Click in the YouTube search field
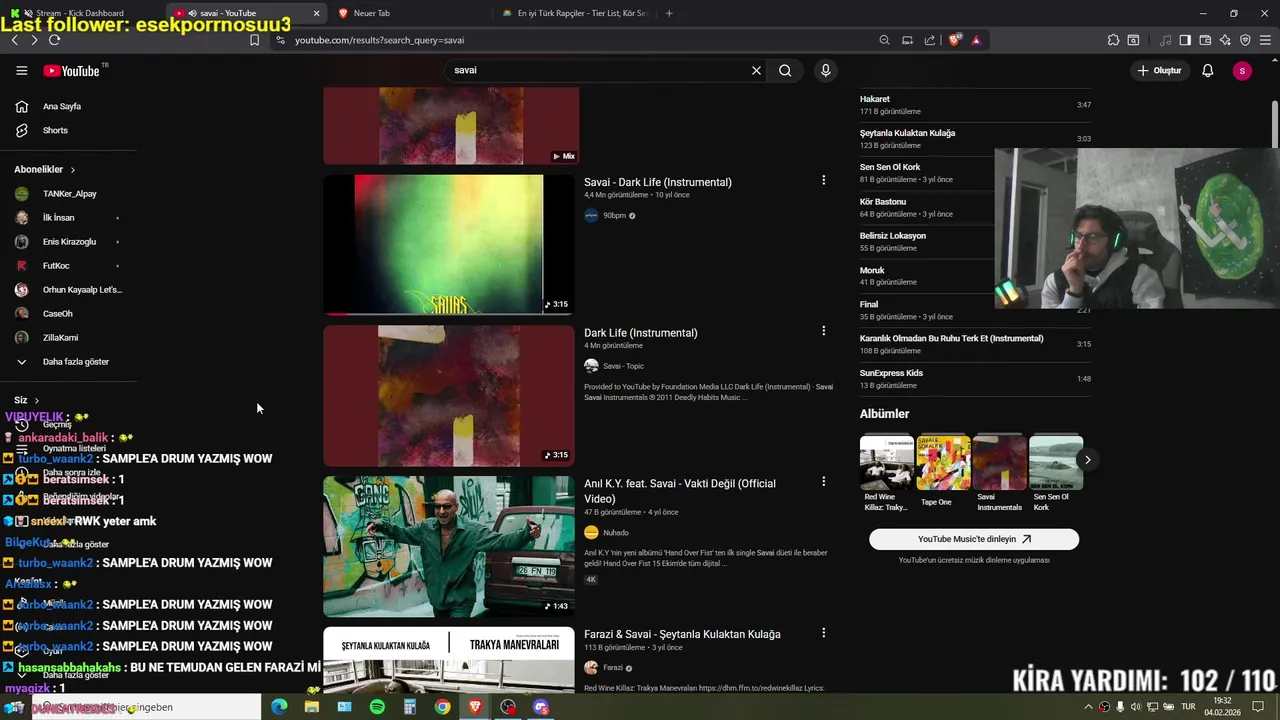Viewport: 1280px width, 720px height. [600, 71]
